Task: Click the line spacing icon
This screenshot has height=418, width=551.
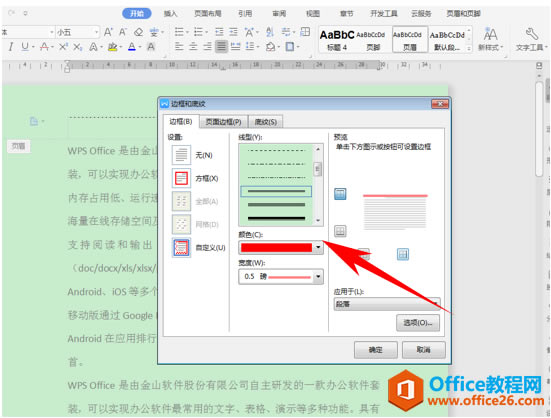Action: (250, 47)
